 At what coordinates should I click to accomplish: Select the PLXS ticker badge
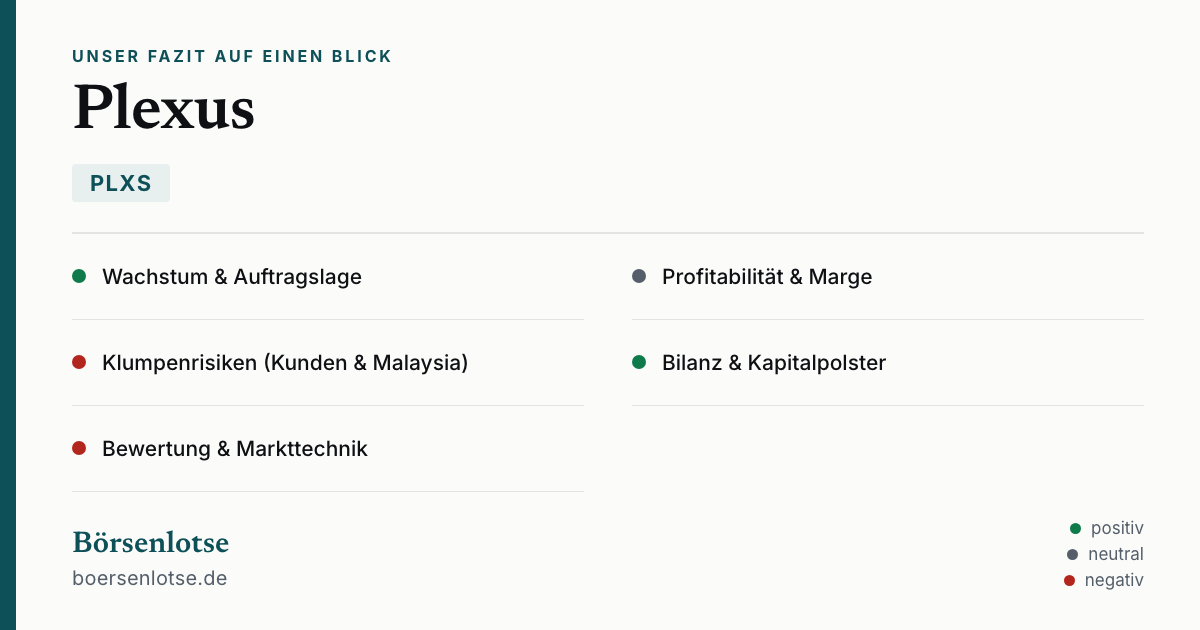click(121, 183)
